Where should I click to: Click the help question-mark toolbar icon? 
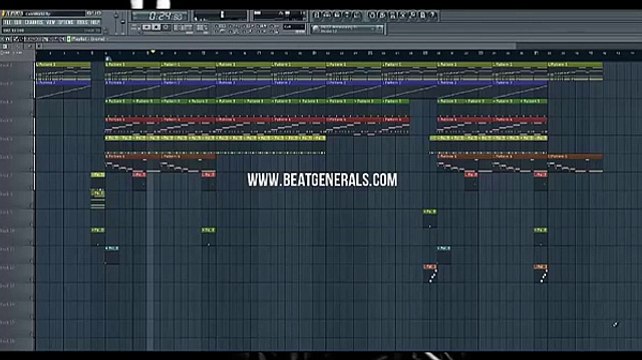coord(432,16)
